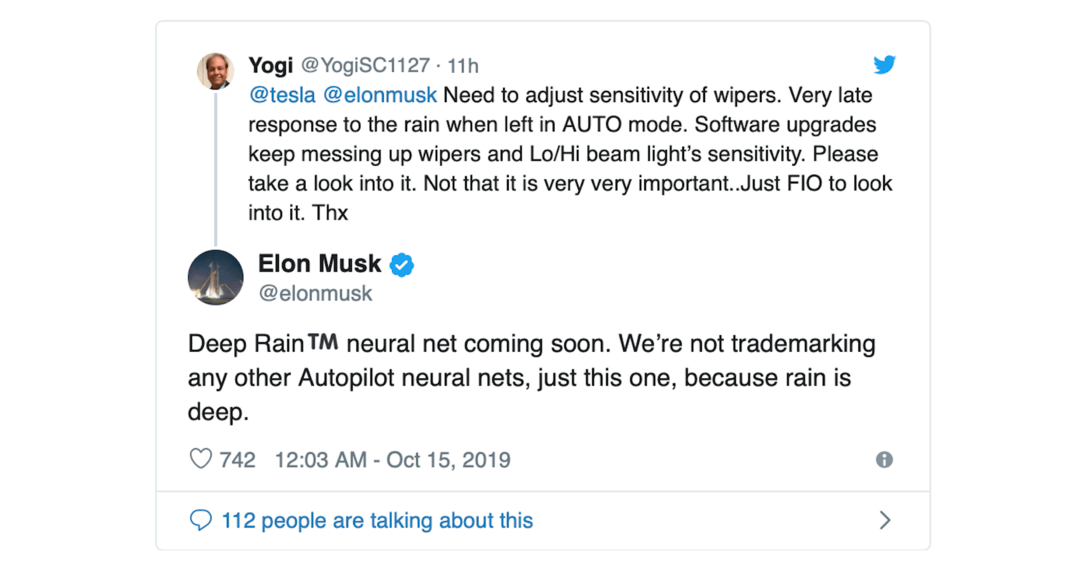Open Elon Musk's rocket avatar
Image resolution: width=1080 pixels, height=572 pixels.
(x=216, y=277)
